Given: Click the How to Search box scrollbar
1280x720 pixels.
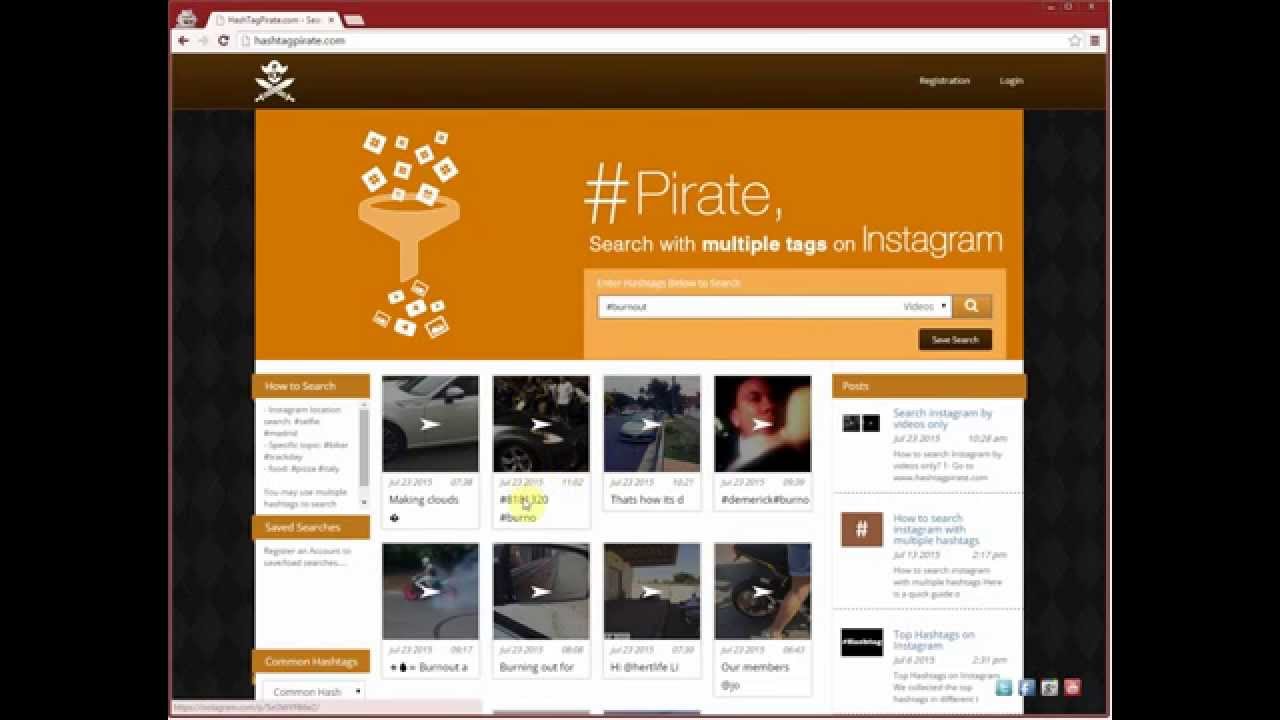Looking at the screenshot, I should (x=364, y=455).
